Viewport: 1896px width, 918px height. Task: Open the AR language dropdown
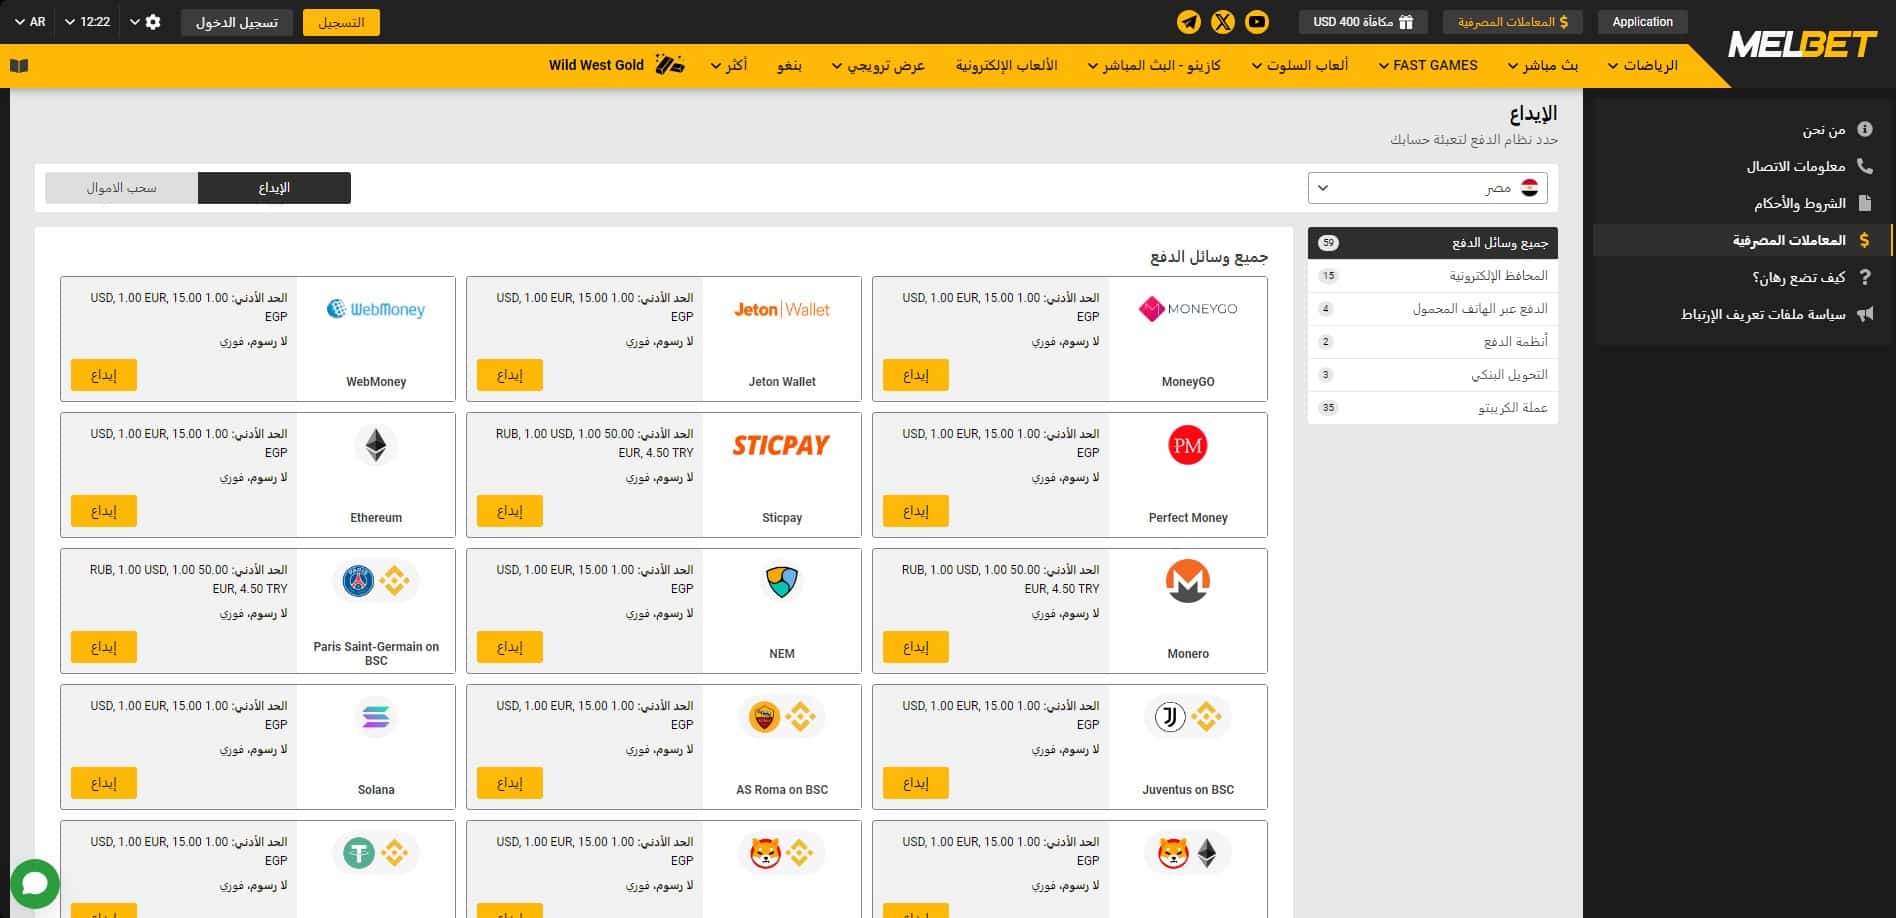30,22
